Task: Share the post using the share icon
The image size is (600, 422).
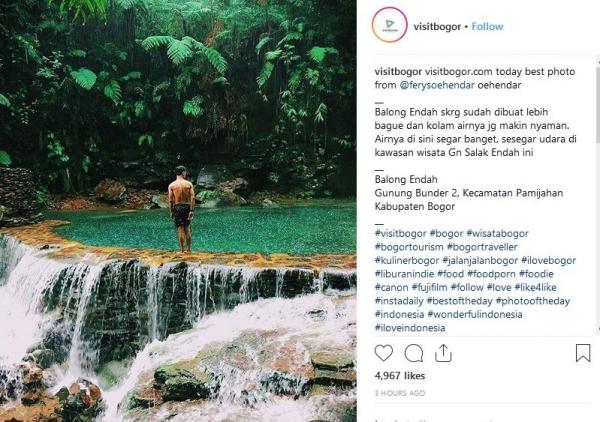Action: click(443, 353)
